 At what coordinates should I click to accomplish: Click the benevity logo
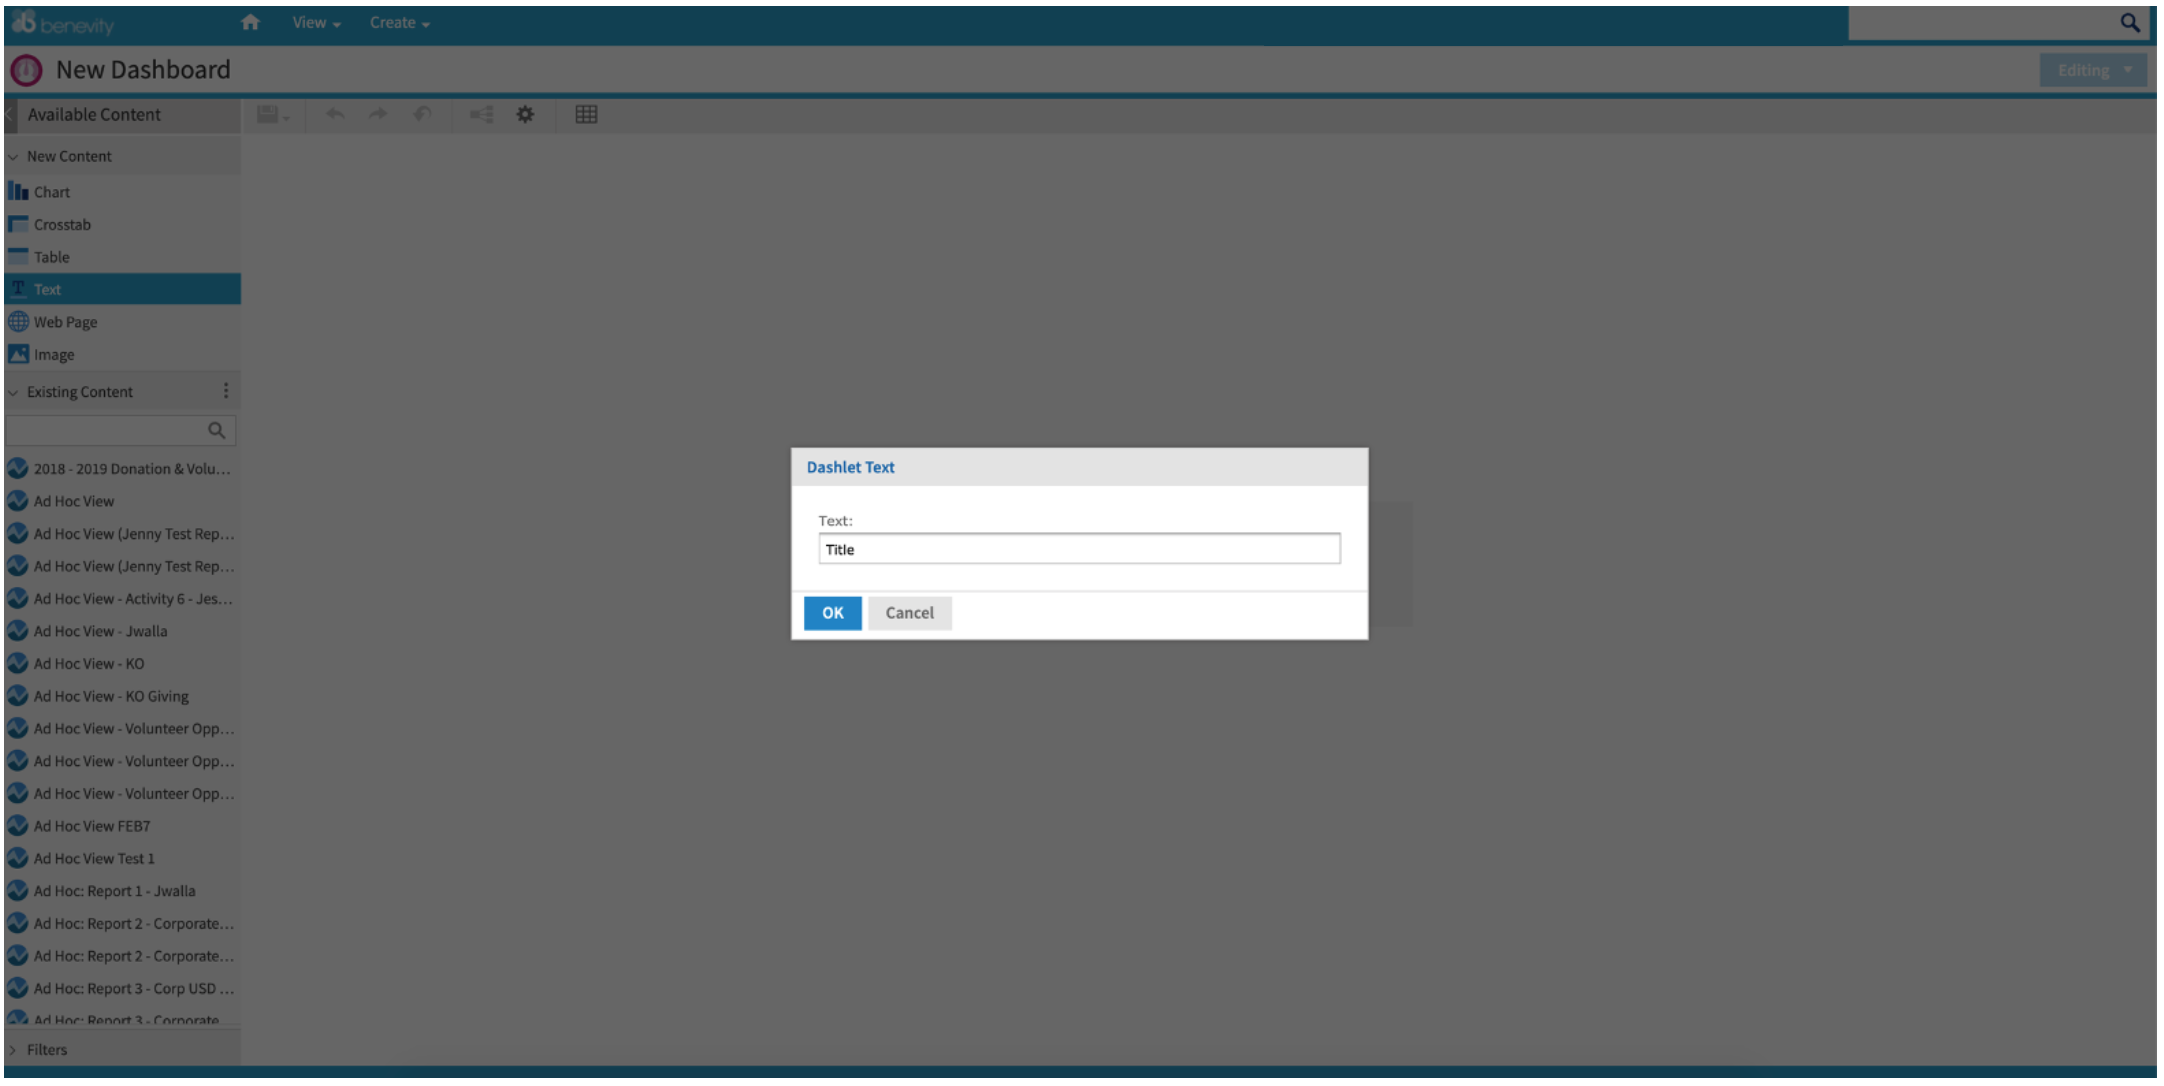pyautogui.click(x=63, y=23)
